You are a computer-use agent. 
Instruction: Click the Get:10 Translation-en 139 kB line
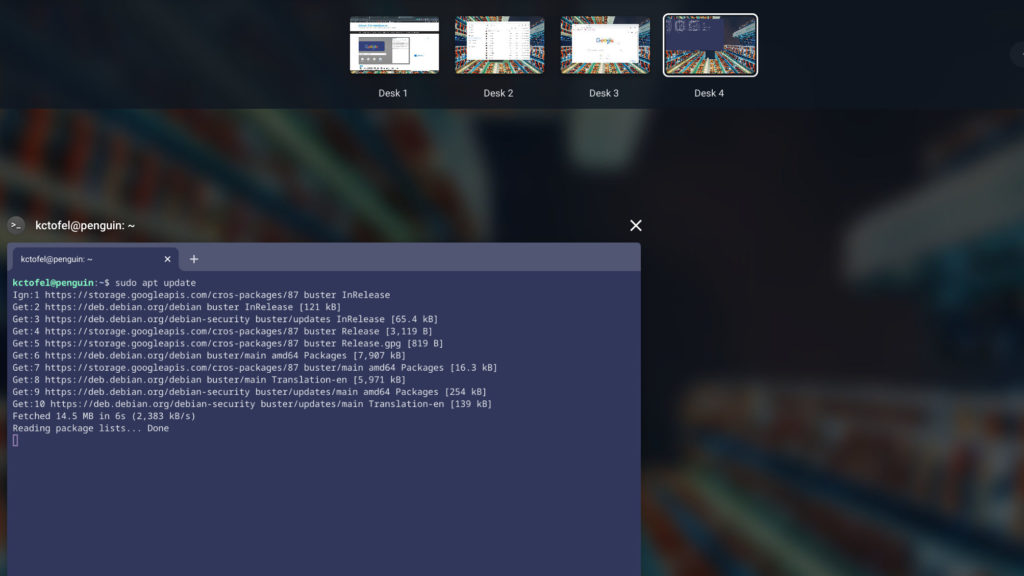(252, 404)
